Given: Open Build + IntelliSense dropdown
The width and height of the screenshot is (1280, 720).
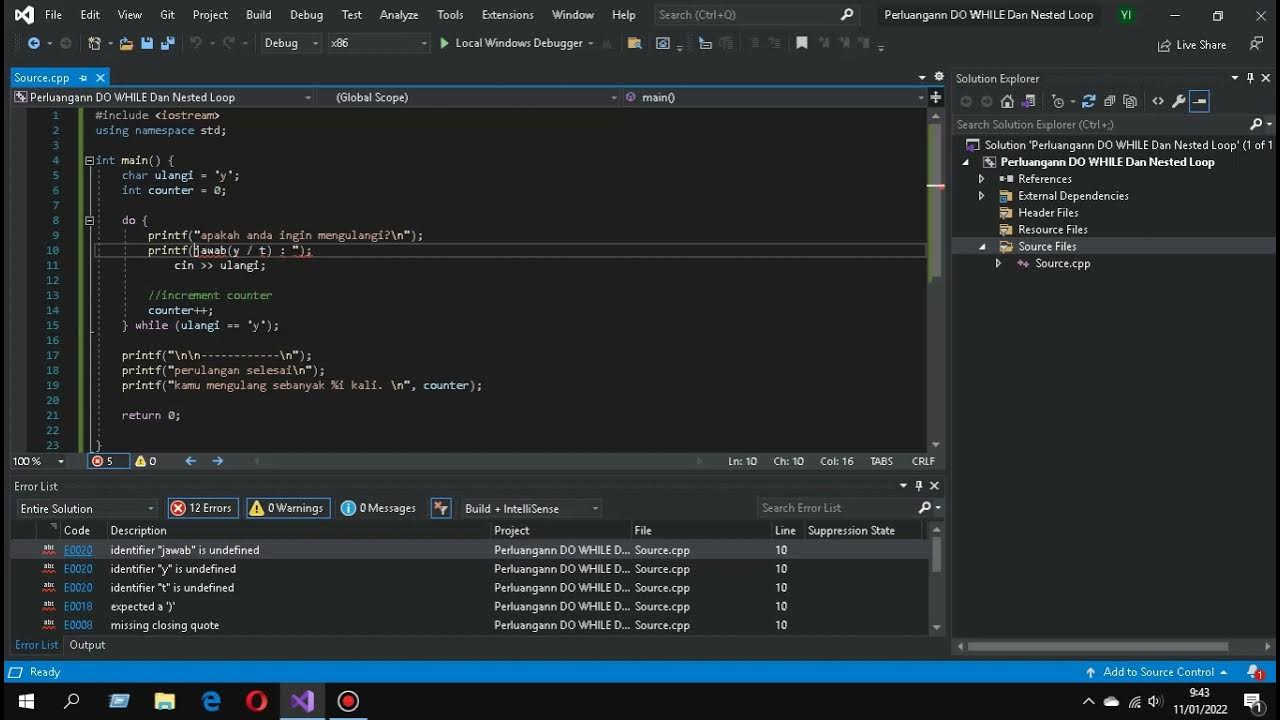Looking at the screenshot, I should pyautogui.click(x=531, y=508).
